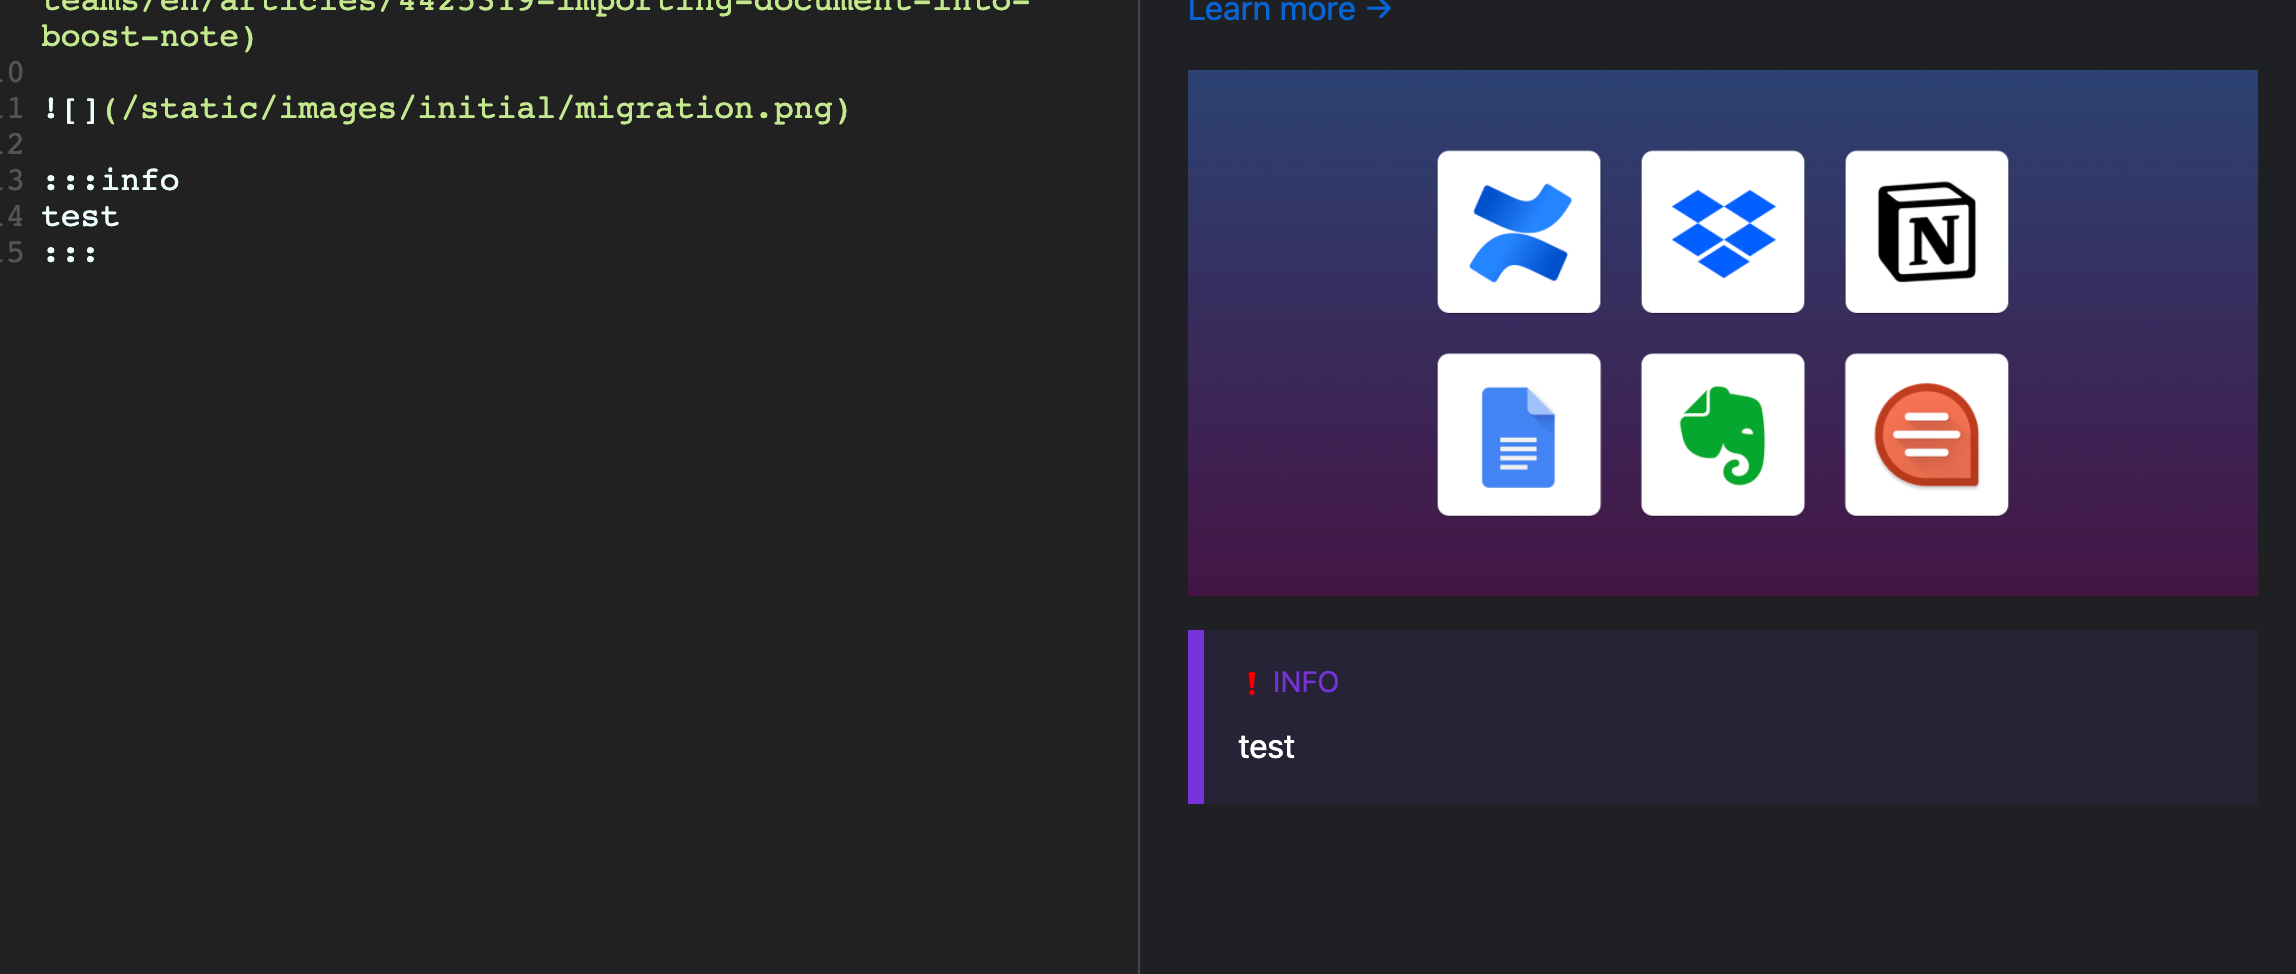Screen dimensions: 2296x974
Task: Click the Confluence logo tile
Action: [x=1518, y=232]
